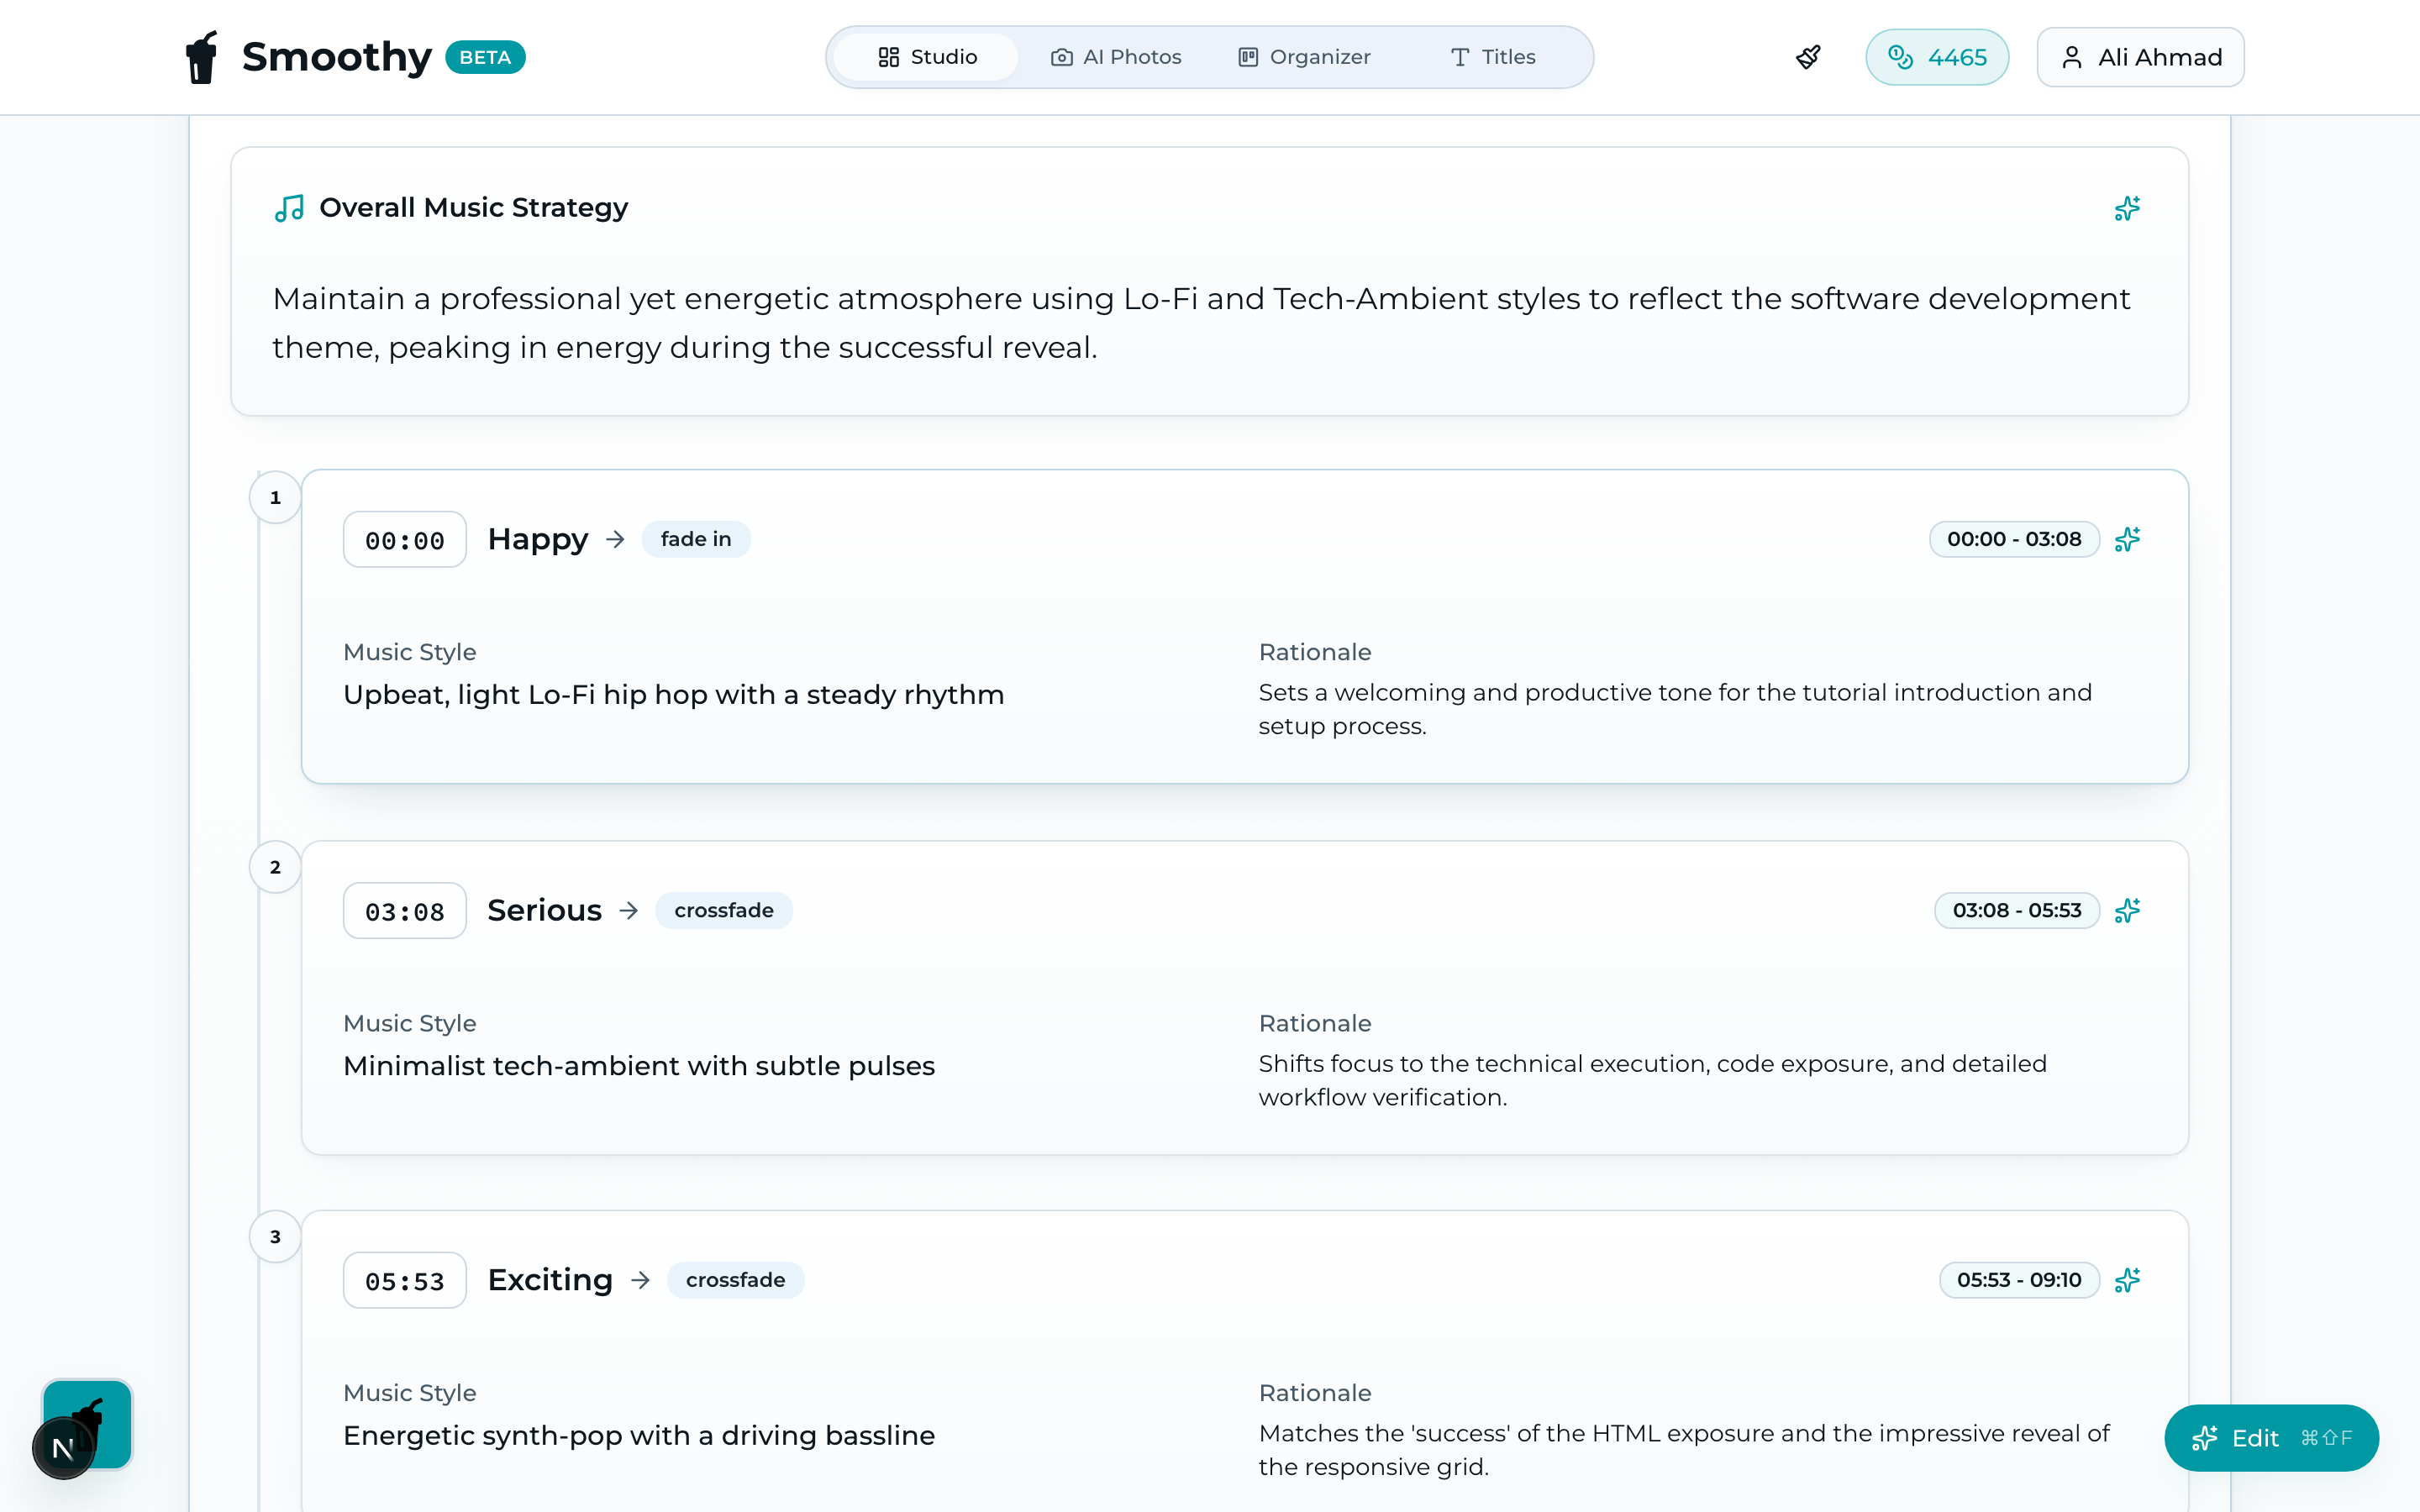Click the sparkle icon beside 03:08 - 05:53
This screenshot has height=1512, width=2420.
[2127, 910]
